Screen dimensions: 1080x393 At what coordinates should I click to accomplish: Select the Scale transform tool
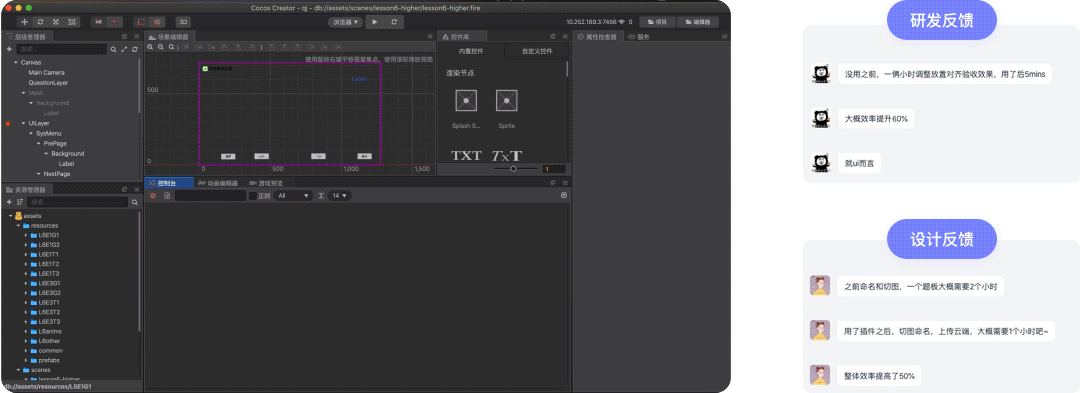[56, 22]
